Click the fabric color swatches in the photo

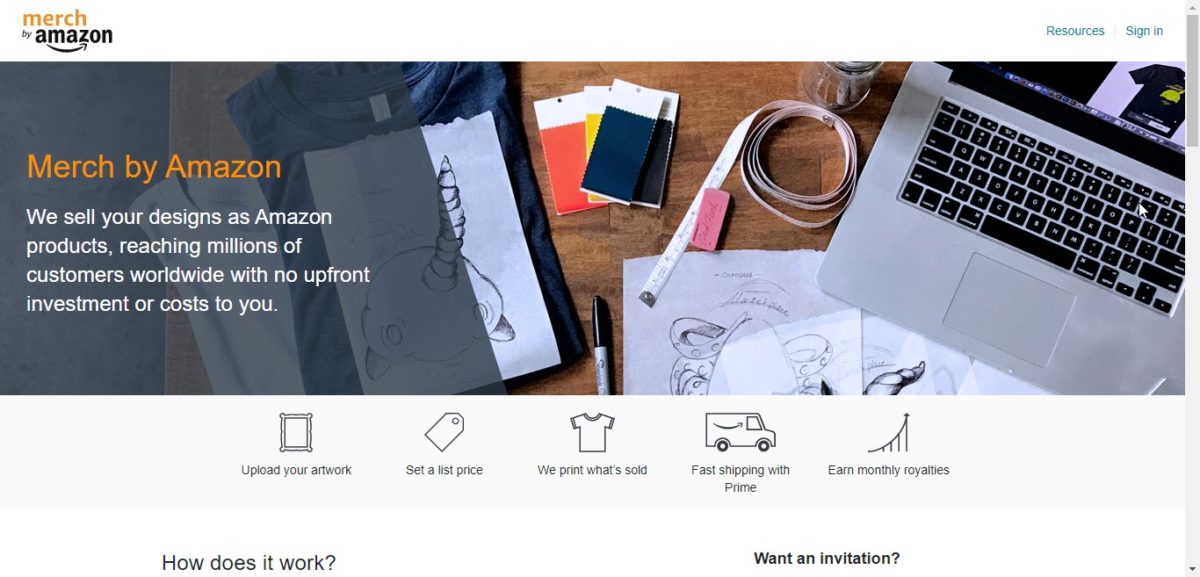click(x=607, y=145)
